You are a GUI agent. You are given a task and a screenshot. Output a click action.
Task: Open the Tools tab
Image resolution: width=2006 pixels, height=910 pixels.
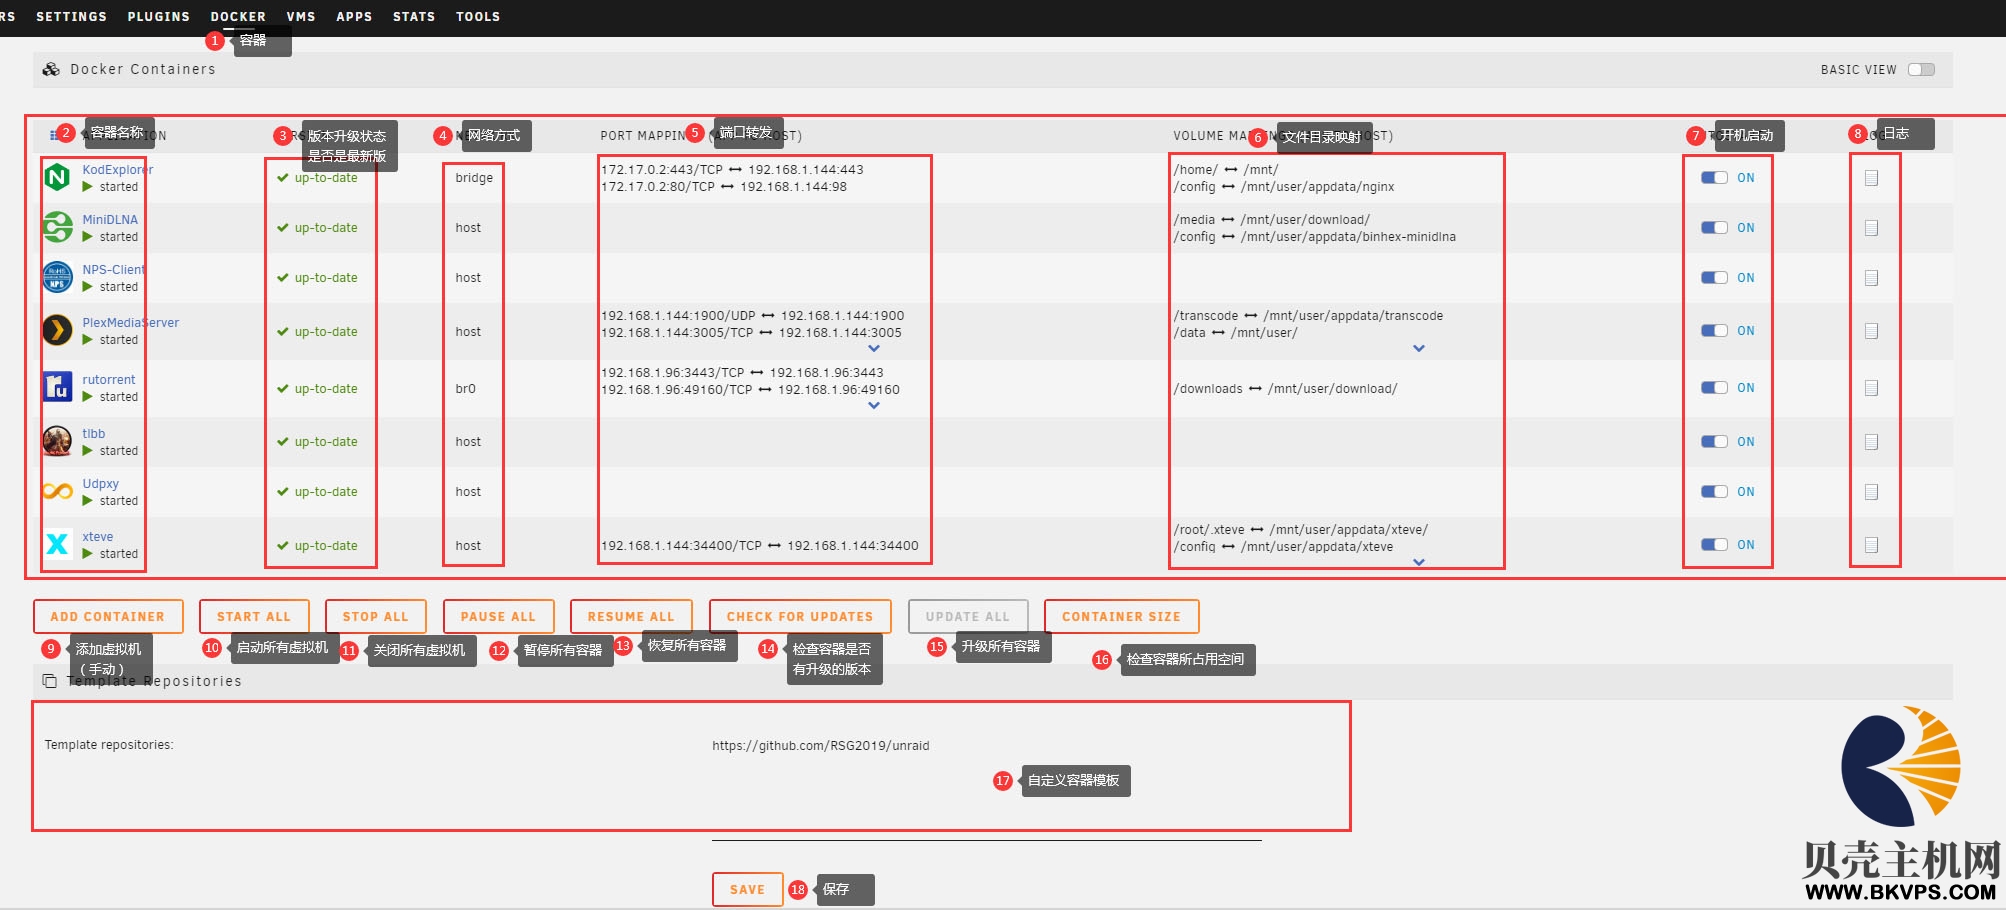click(x=478, y=17)
